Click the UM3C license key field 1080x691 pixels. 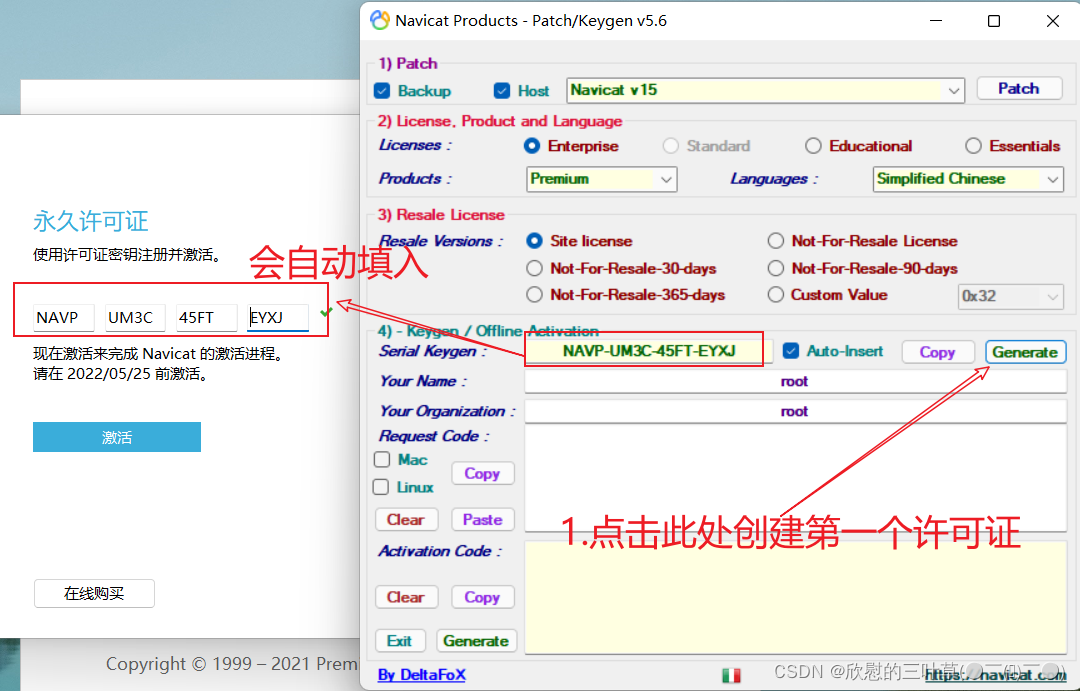pyautogui.click(x=135, y=318)
